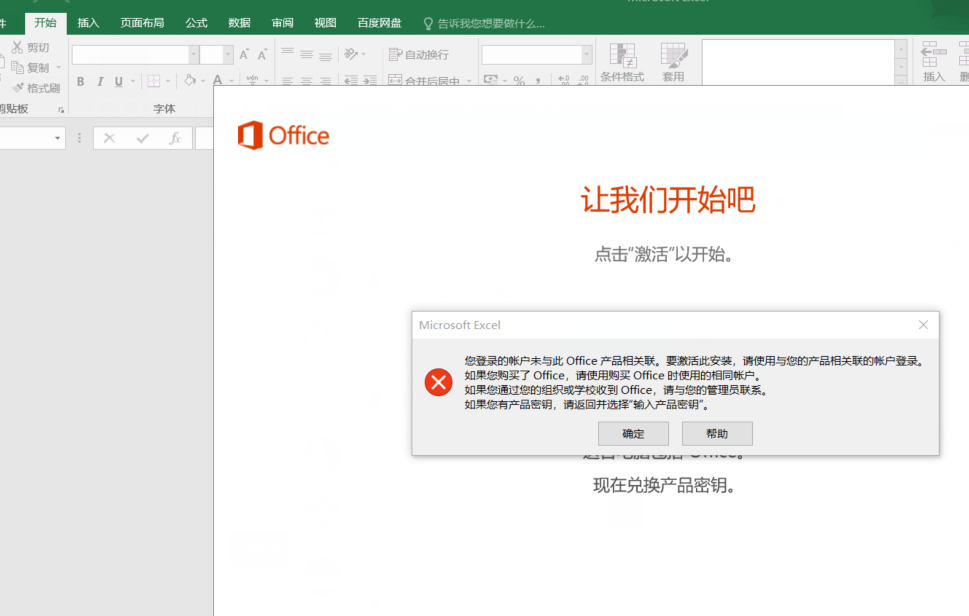Click the Office logo in activation window

(284, 135)
